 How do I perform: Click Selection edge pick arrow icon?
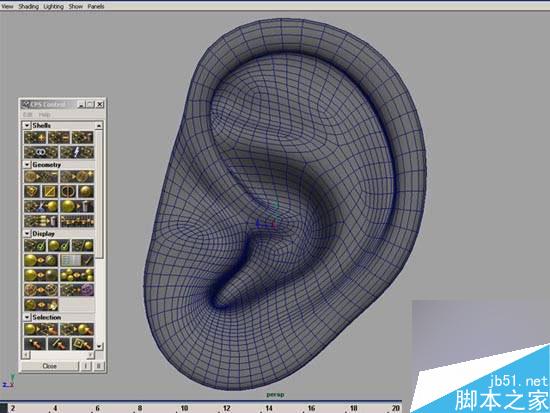tap(59, 344)
